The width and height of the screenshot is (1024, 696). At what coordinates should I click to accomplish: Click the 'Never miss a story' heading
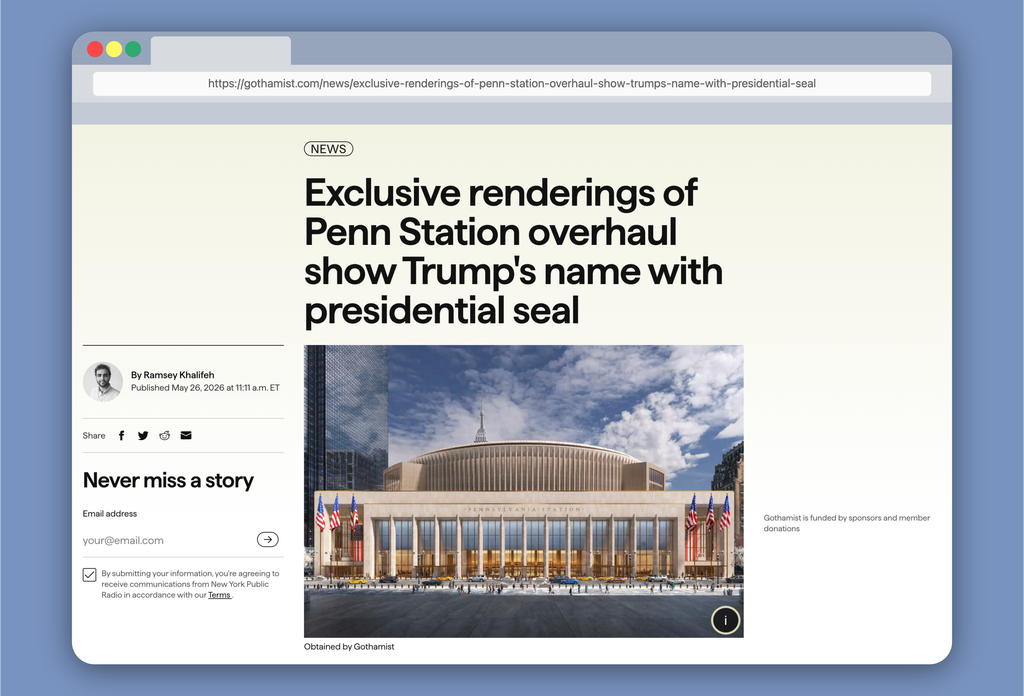coord(168,481)
